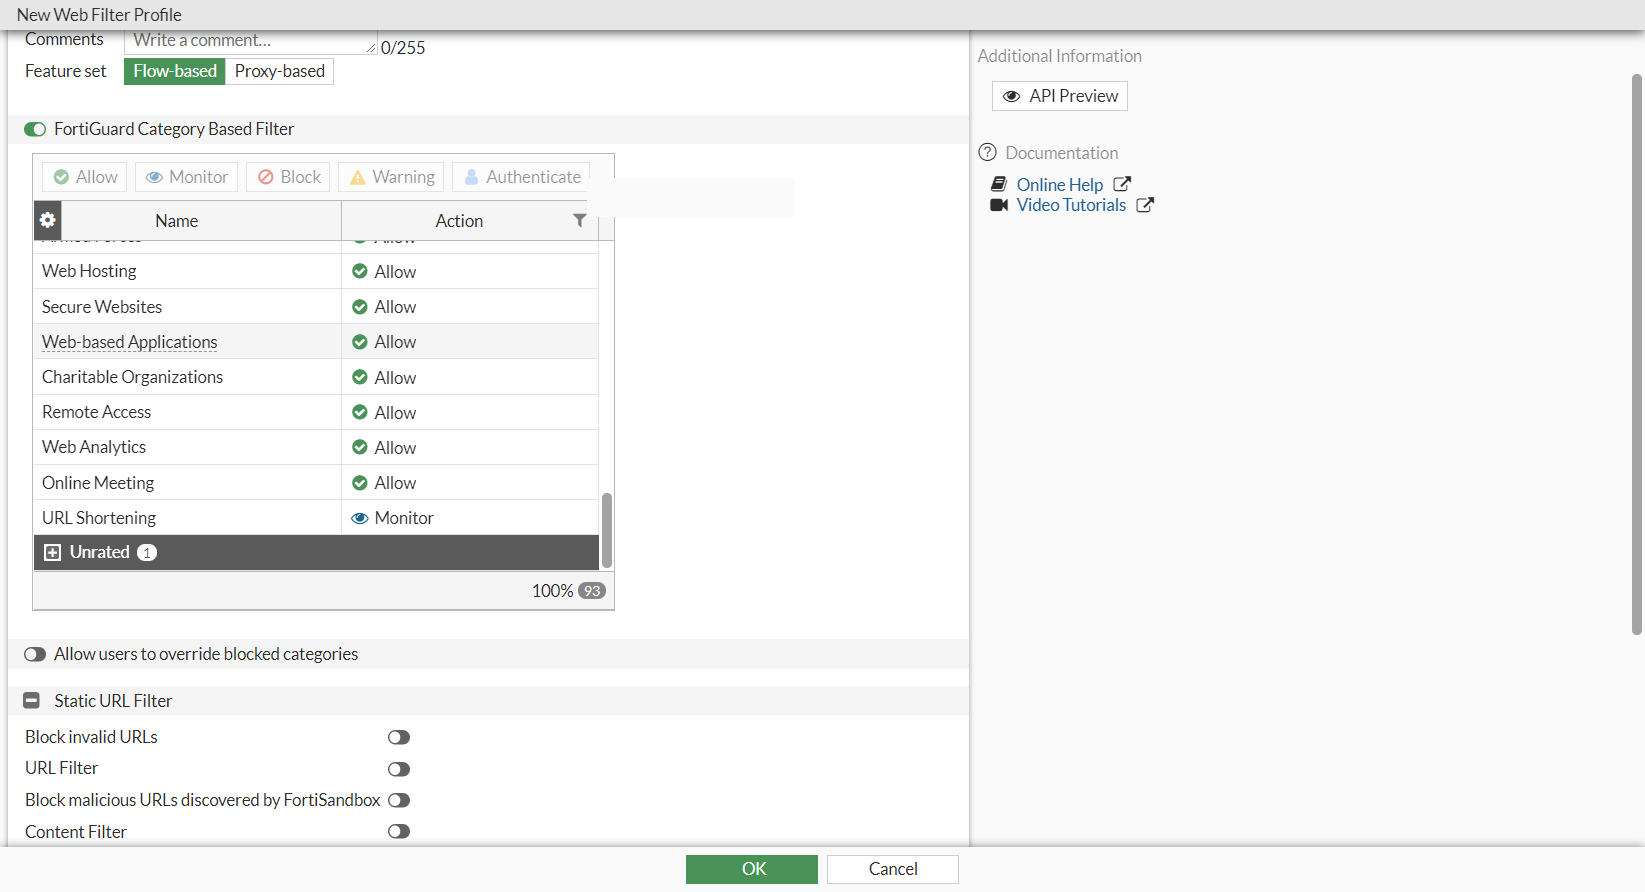Sort by the Name column header
Viewport: 1645px width, 892px height.
point(177,221)
